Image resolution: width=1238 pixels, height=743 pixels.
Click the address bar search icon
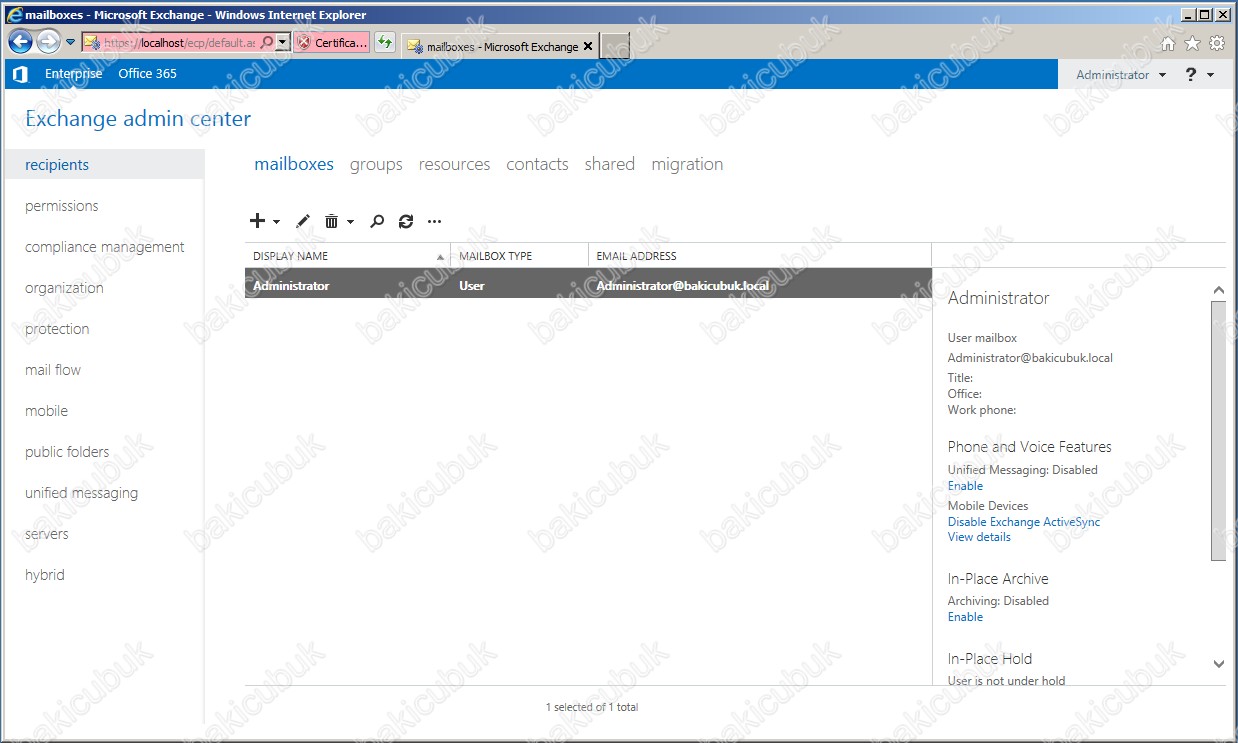pos(266,43)
